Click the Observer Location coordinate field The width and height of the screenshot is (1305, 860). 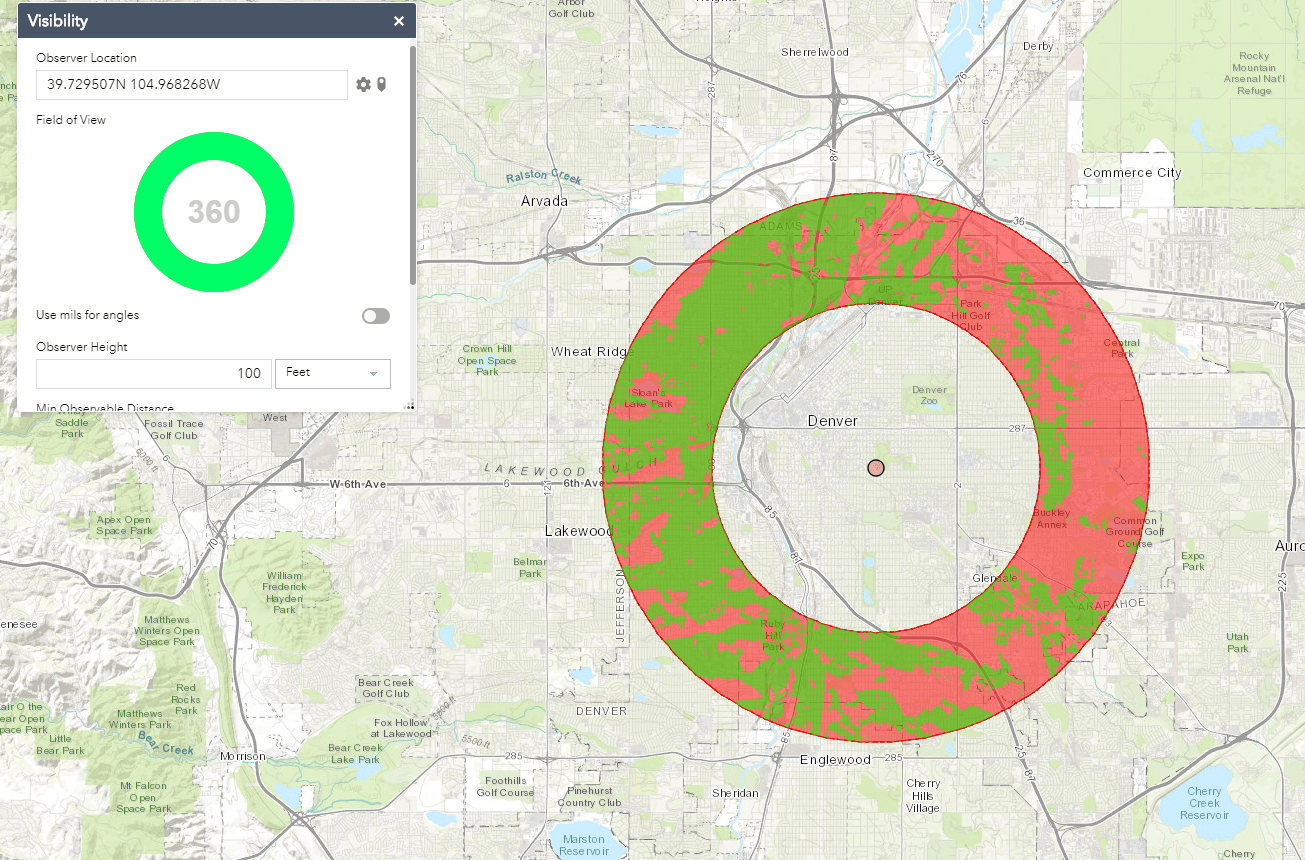[192, 85]
